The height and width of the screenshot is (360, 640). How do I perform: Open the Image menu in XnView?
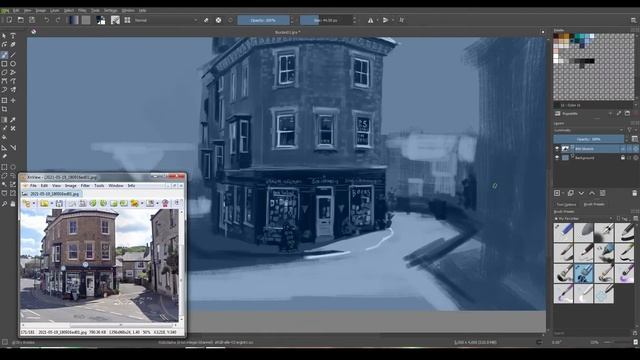[x=71, y=186]
